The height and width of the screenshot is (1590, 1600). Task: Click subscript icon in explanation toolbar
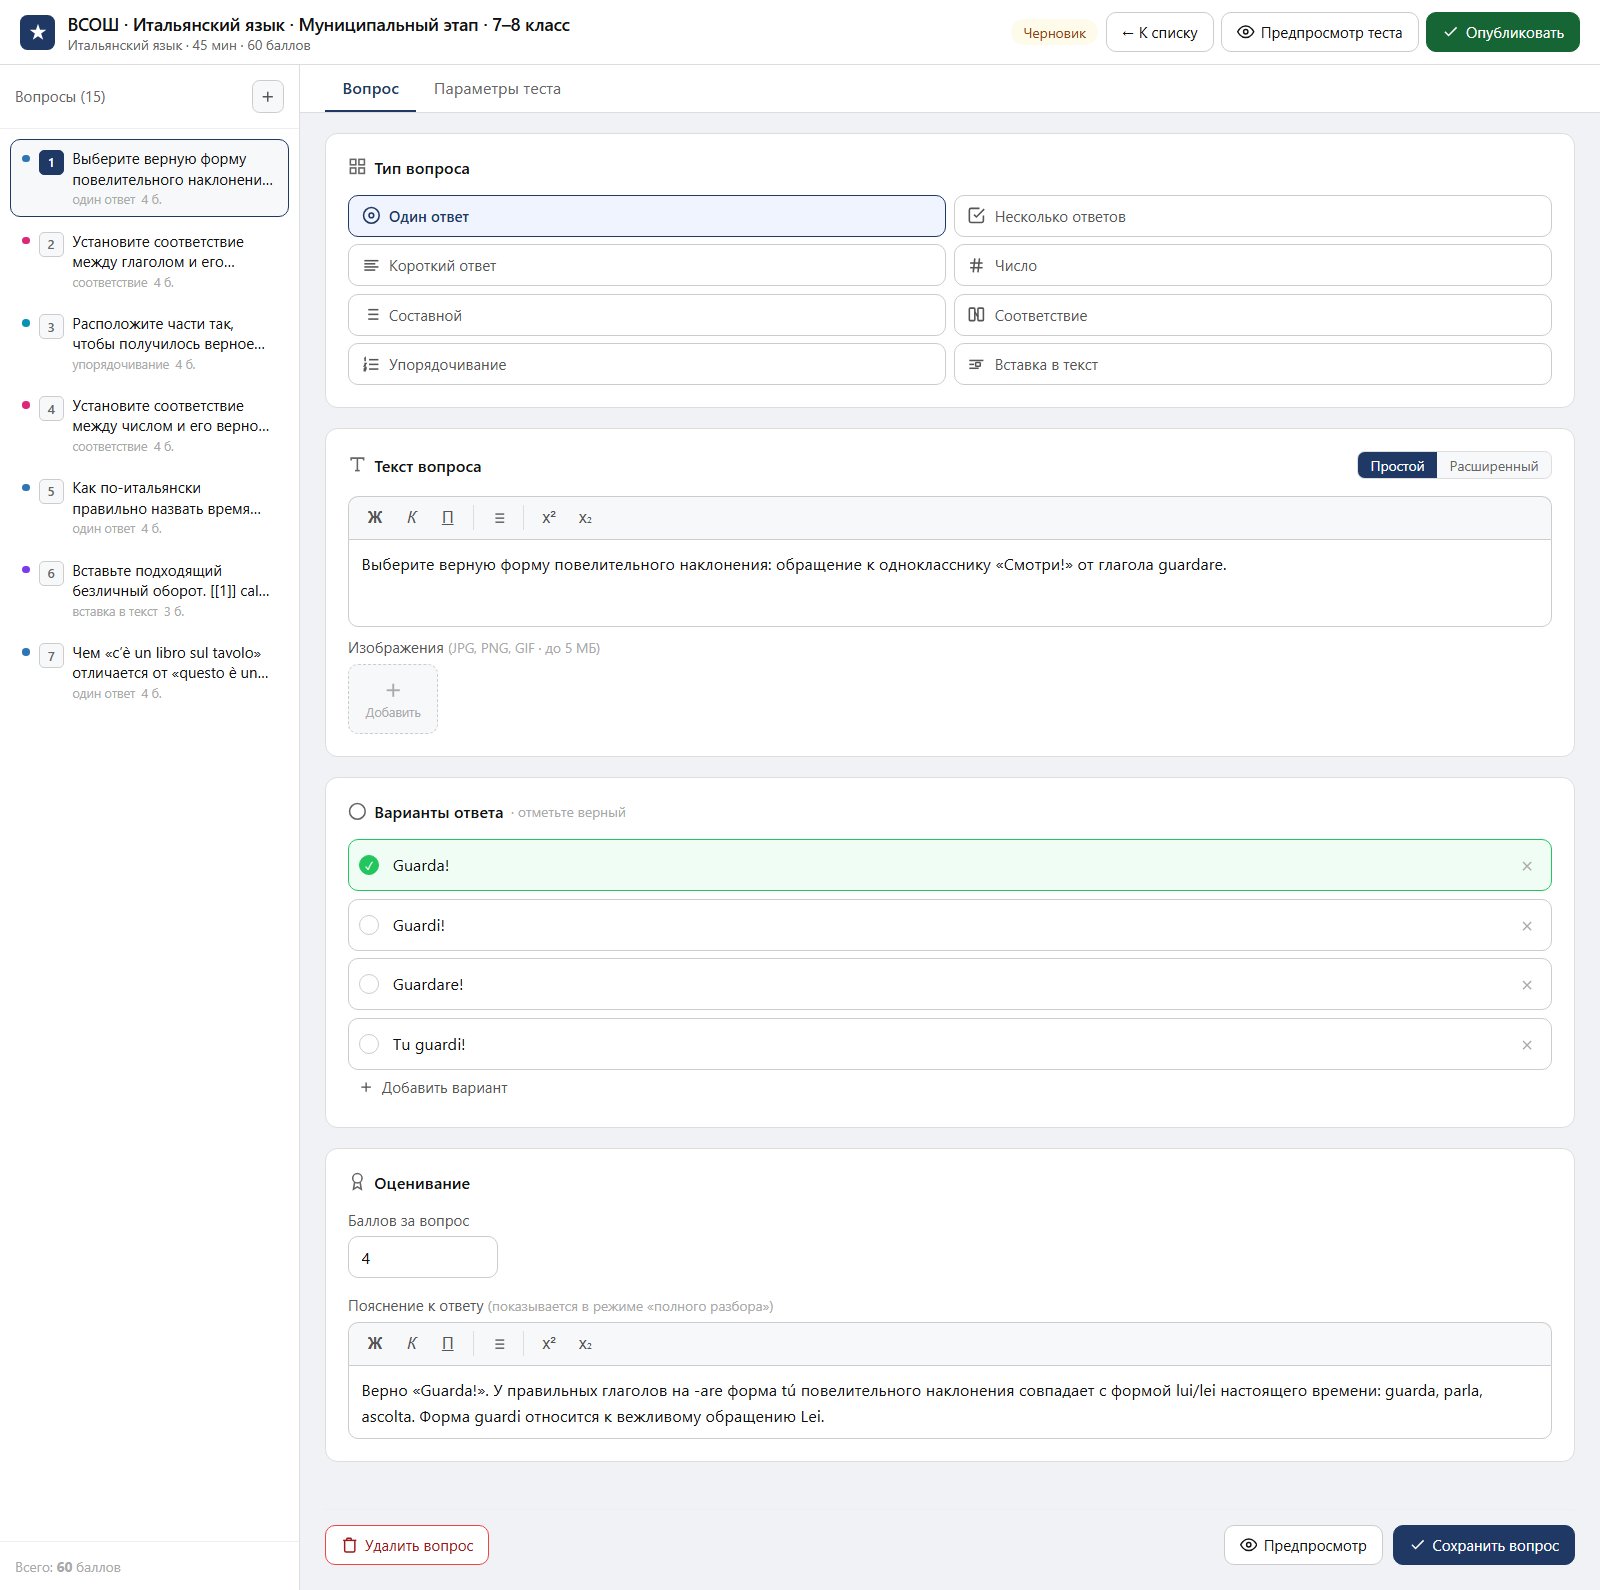585,1344
